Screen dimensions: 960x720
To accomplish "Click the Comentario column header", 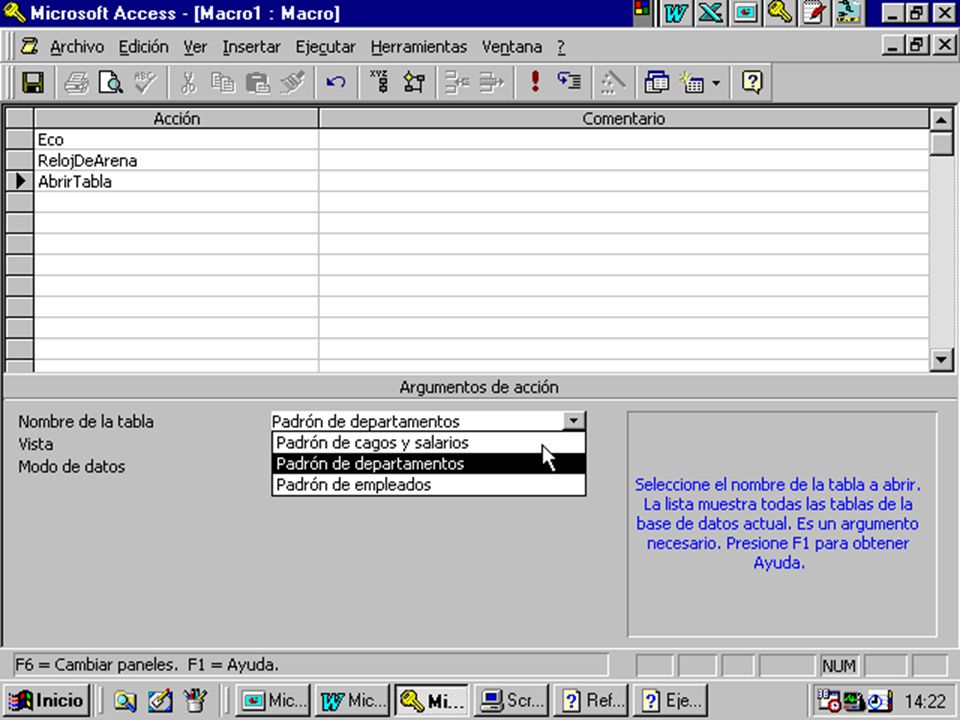I will click(x=623, y=118).
